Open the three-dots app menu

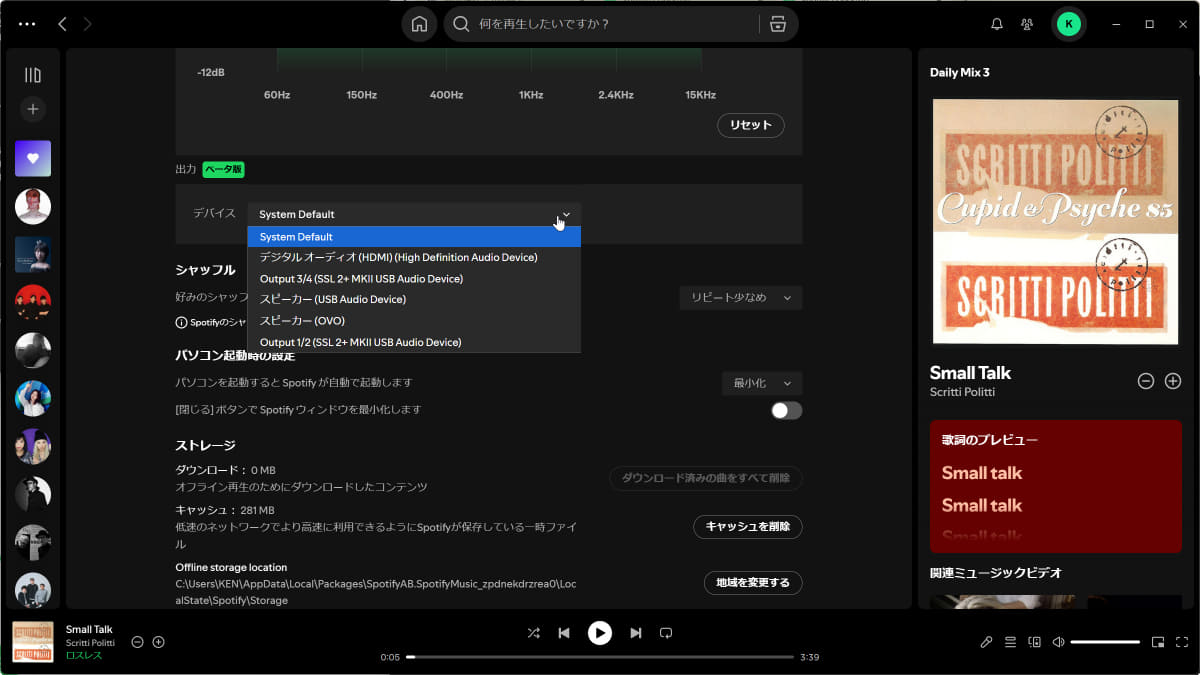[x=27, y=24]
